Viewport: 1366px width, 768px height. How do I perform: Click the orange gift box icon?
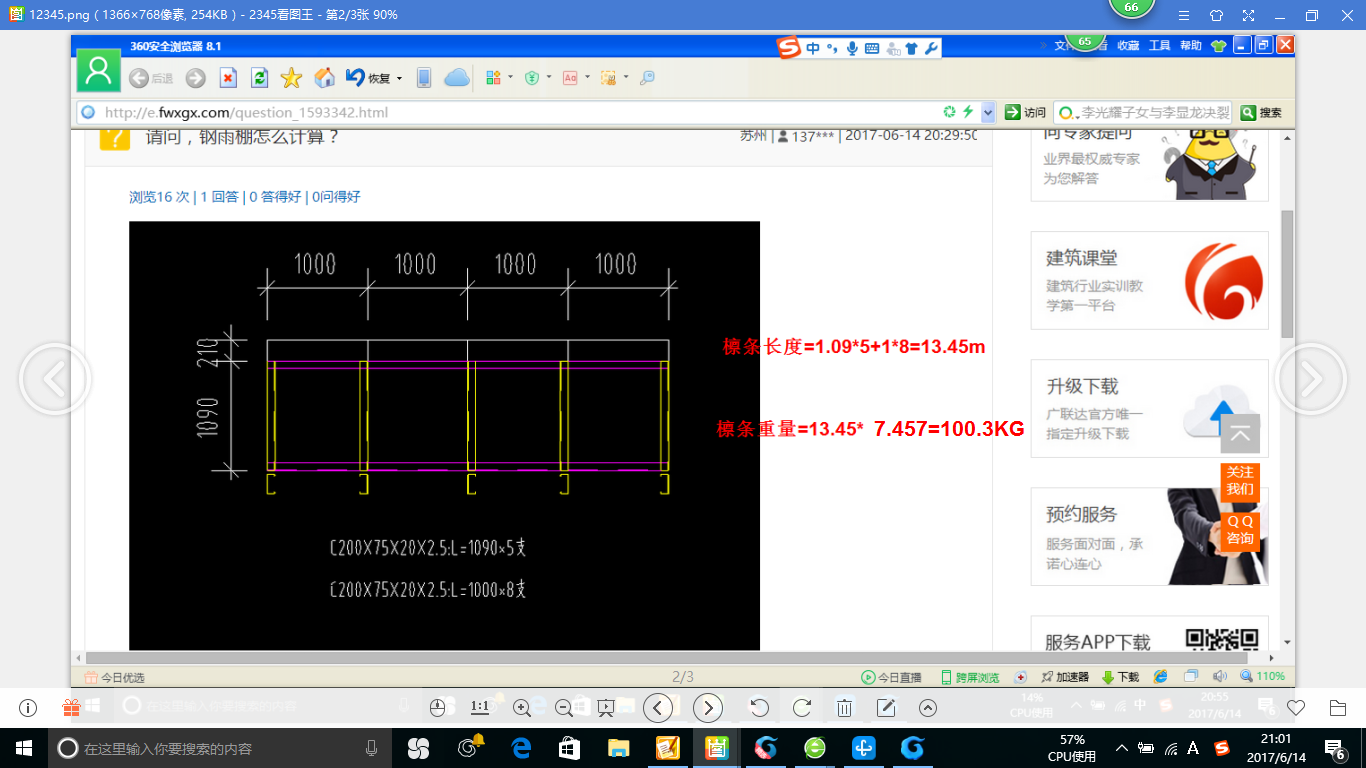71,708
